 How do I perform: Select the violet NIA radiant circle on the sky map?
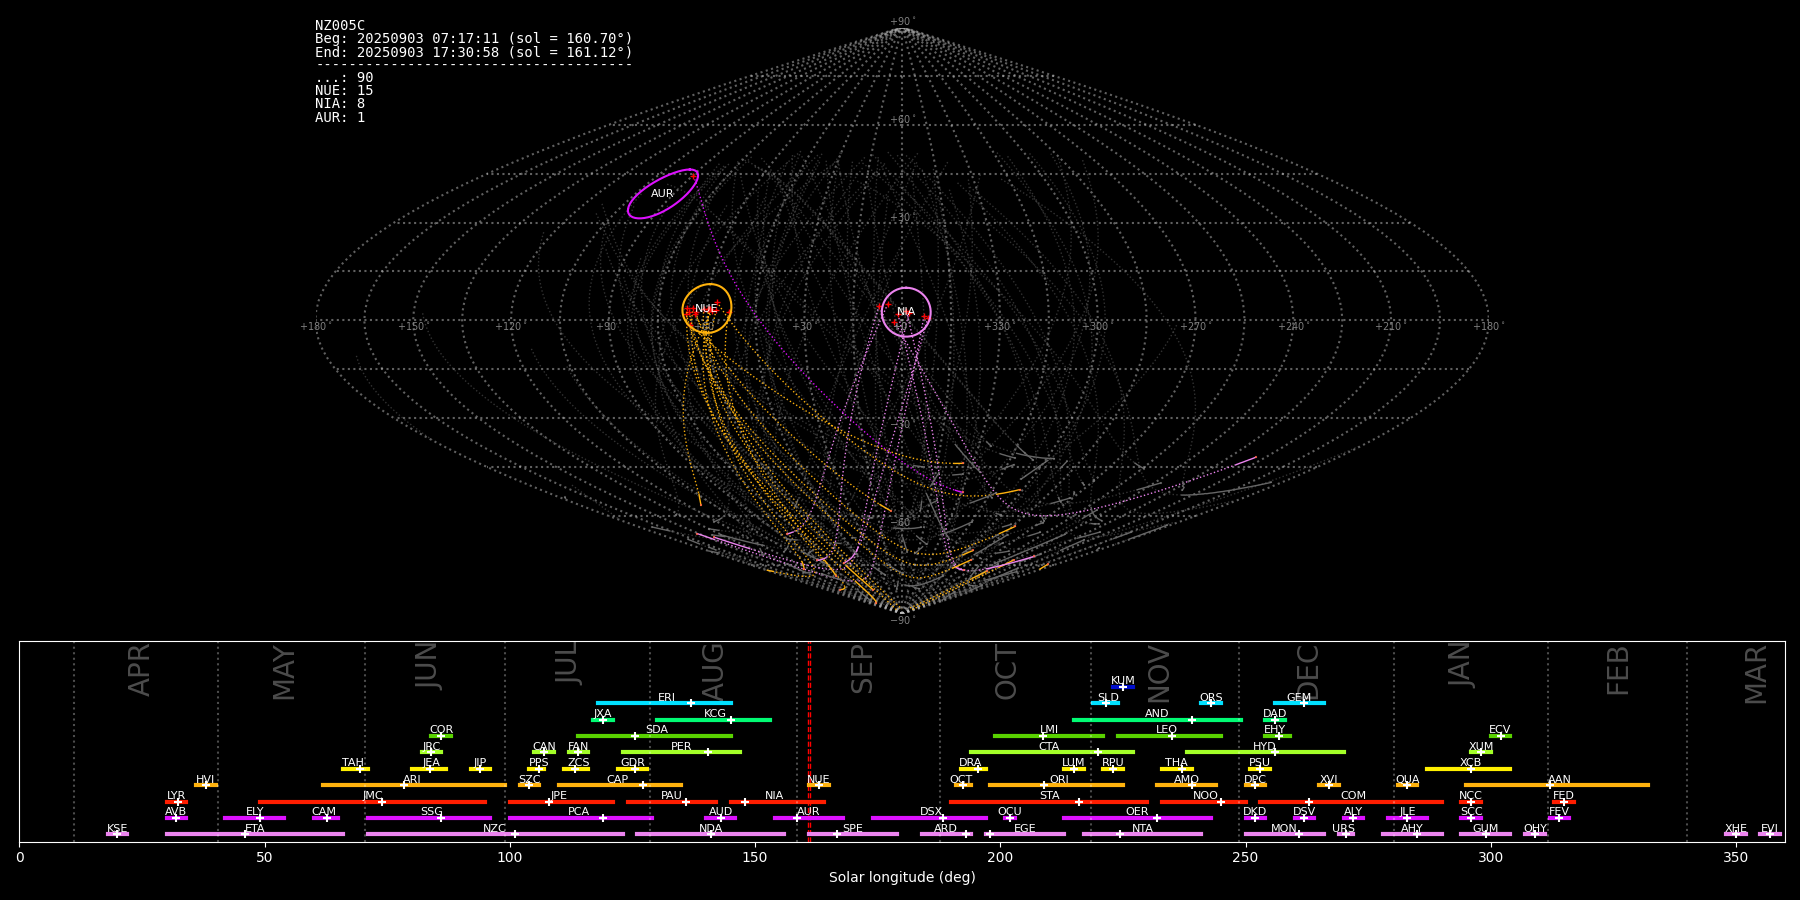[906, 312]
